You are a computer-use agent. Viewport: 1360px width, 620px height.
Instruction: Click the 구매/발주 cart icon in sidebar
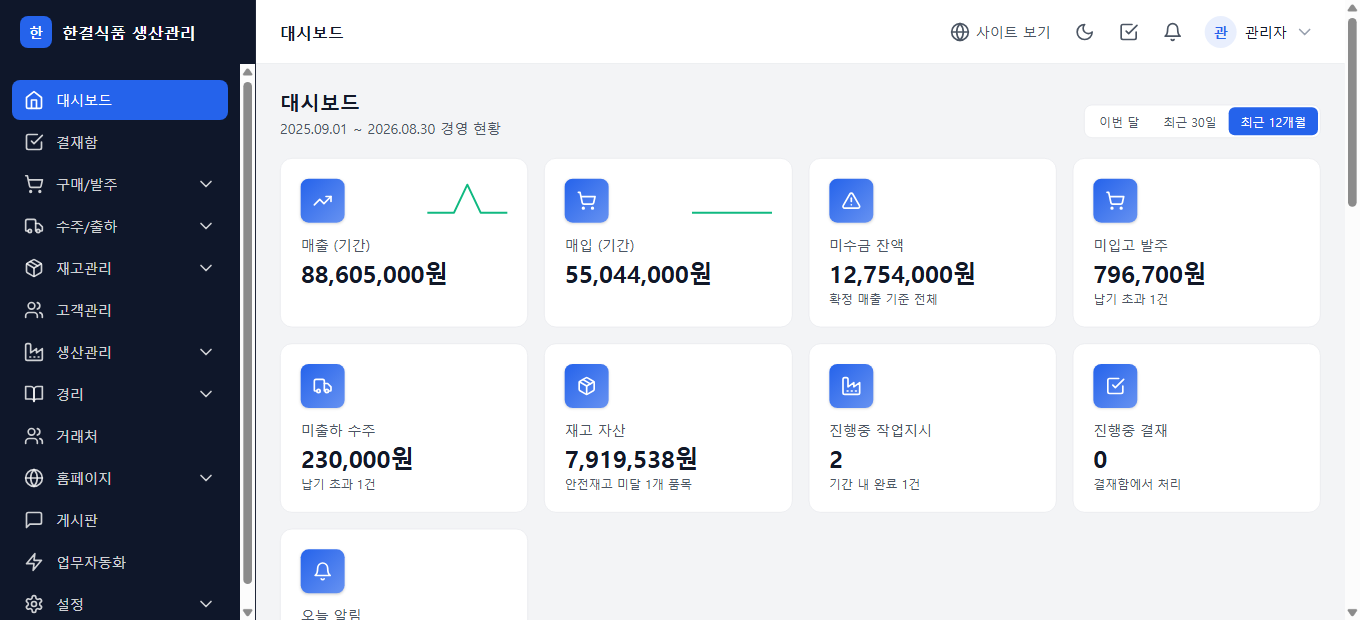pyautogui.click(x=34, y=184)
